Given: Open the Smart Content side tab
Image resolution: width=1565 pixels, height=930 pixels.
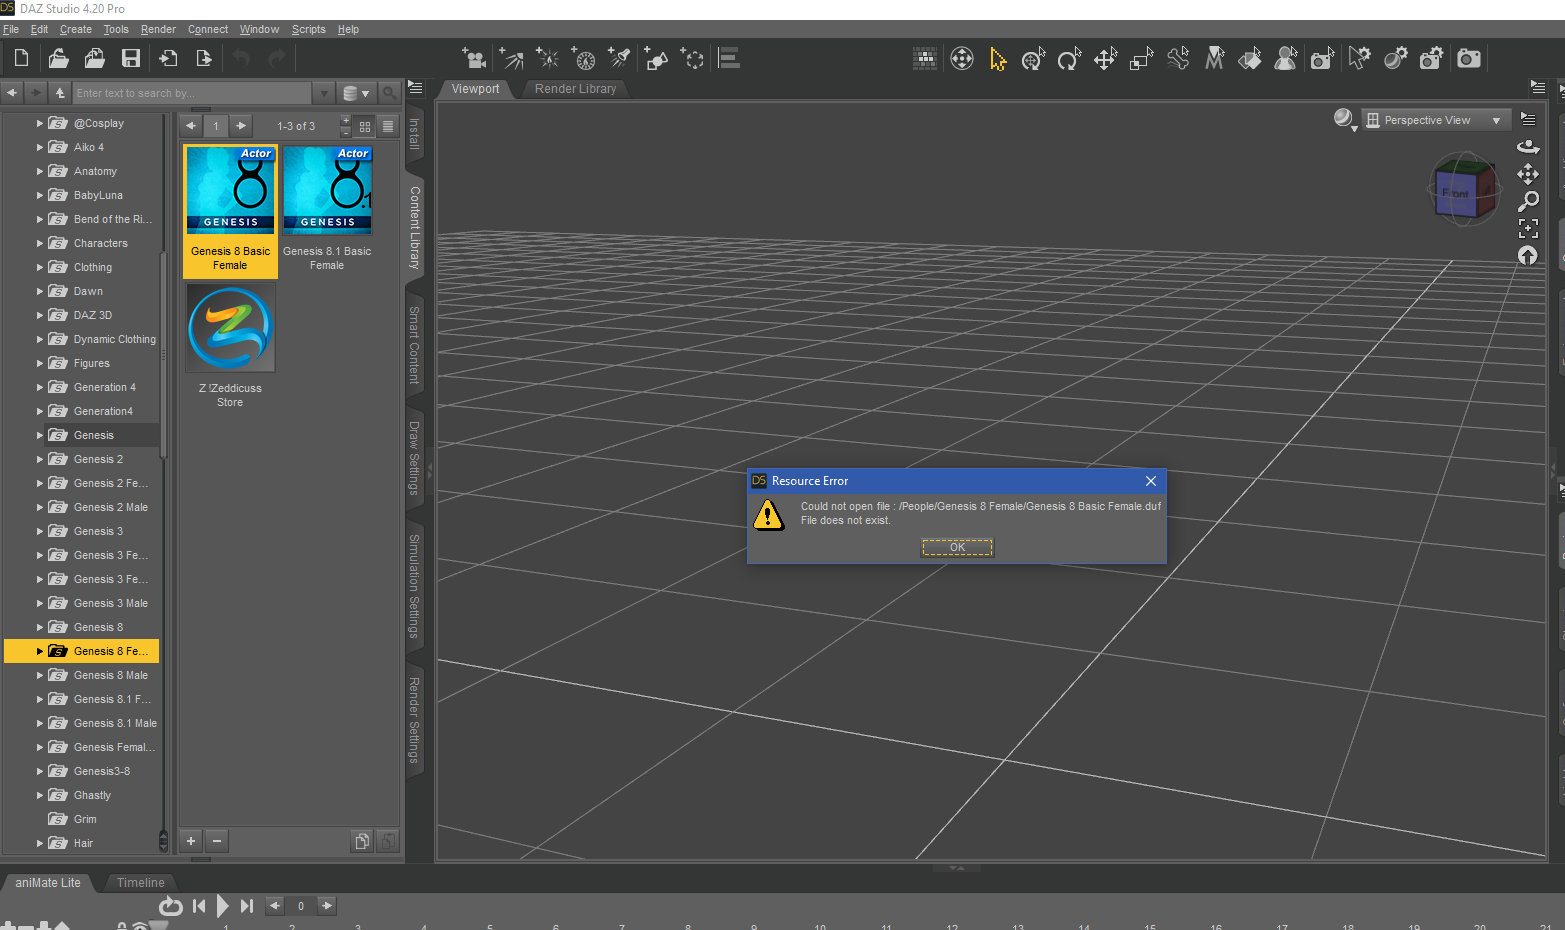Looking at the screenshot, I should [x=414, y=345].
